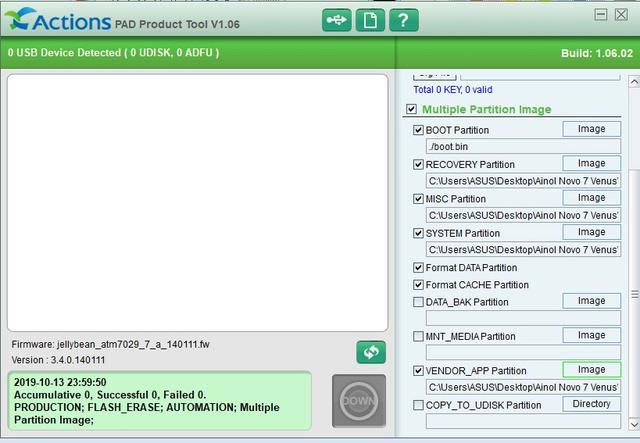Click scrollbar down arrow in settings panel
Viewport: 640px width, 443px height.
(x=634, y=423)
